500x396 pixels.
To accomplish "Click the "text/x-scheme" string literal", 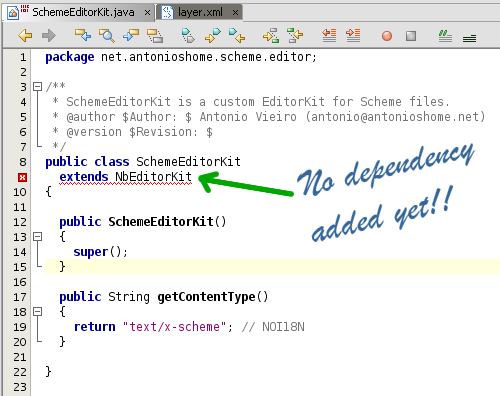I will point(174,327).
